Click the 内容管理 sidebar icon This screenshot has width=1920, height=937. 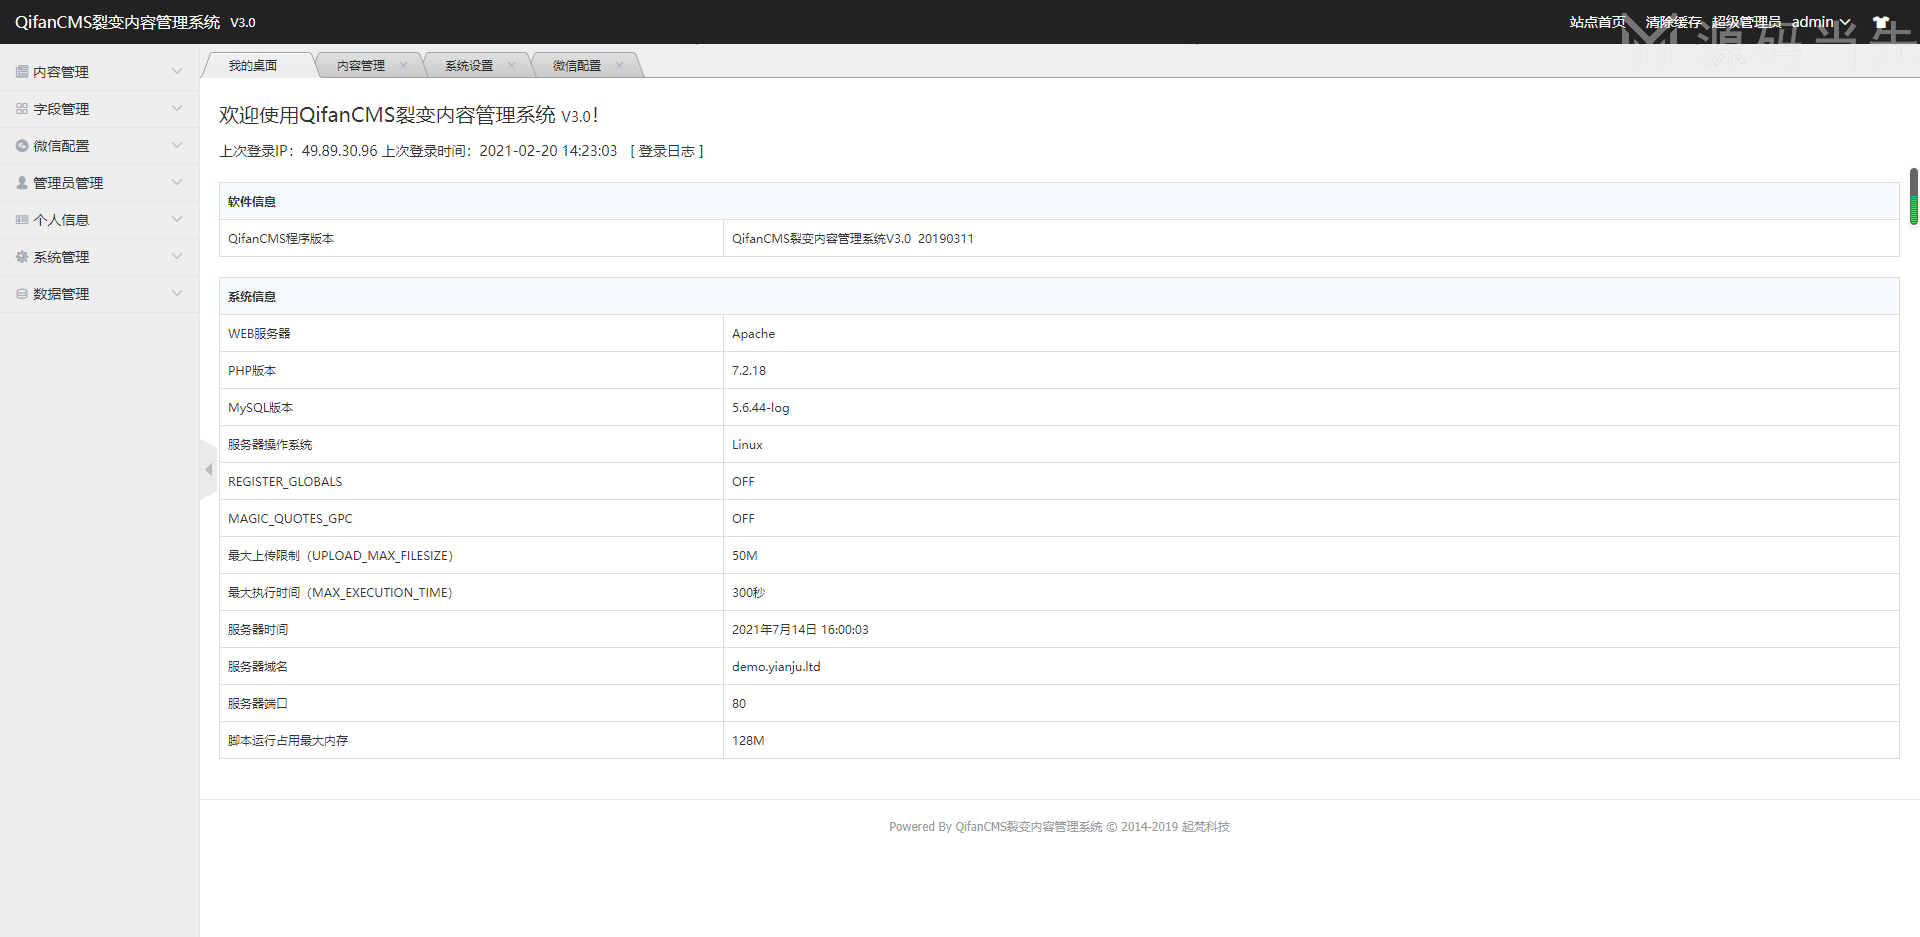[22, 72]
